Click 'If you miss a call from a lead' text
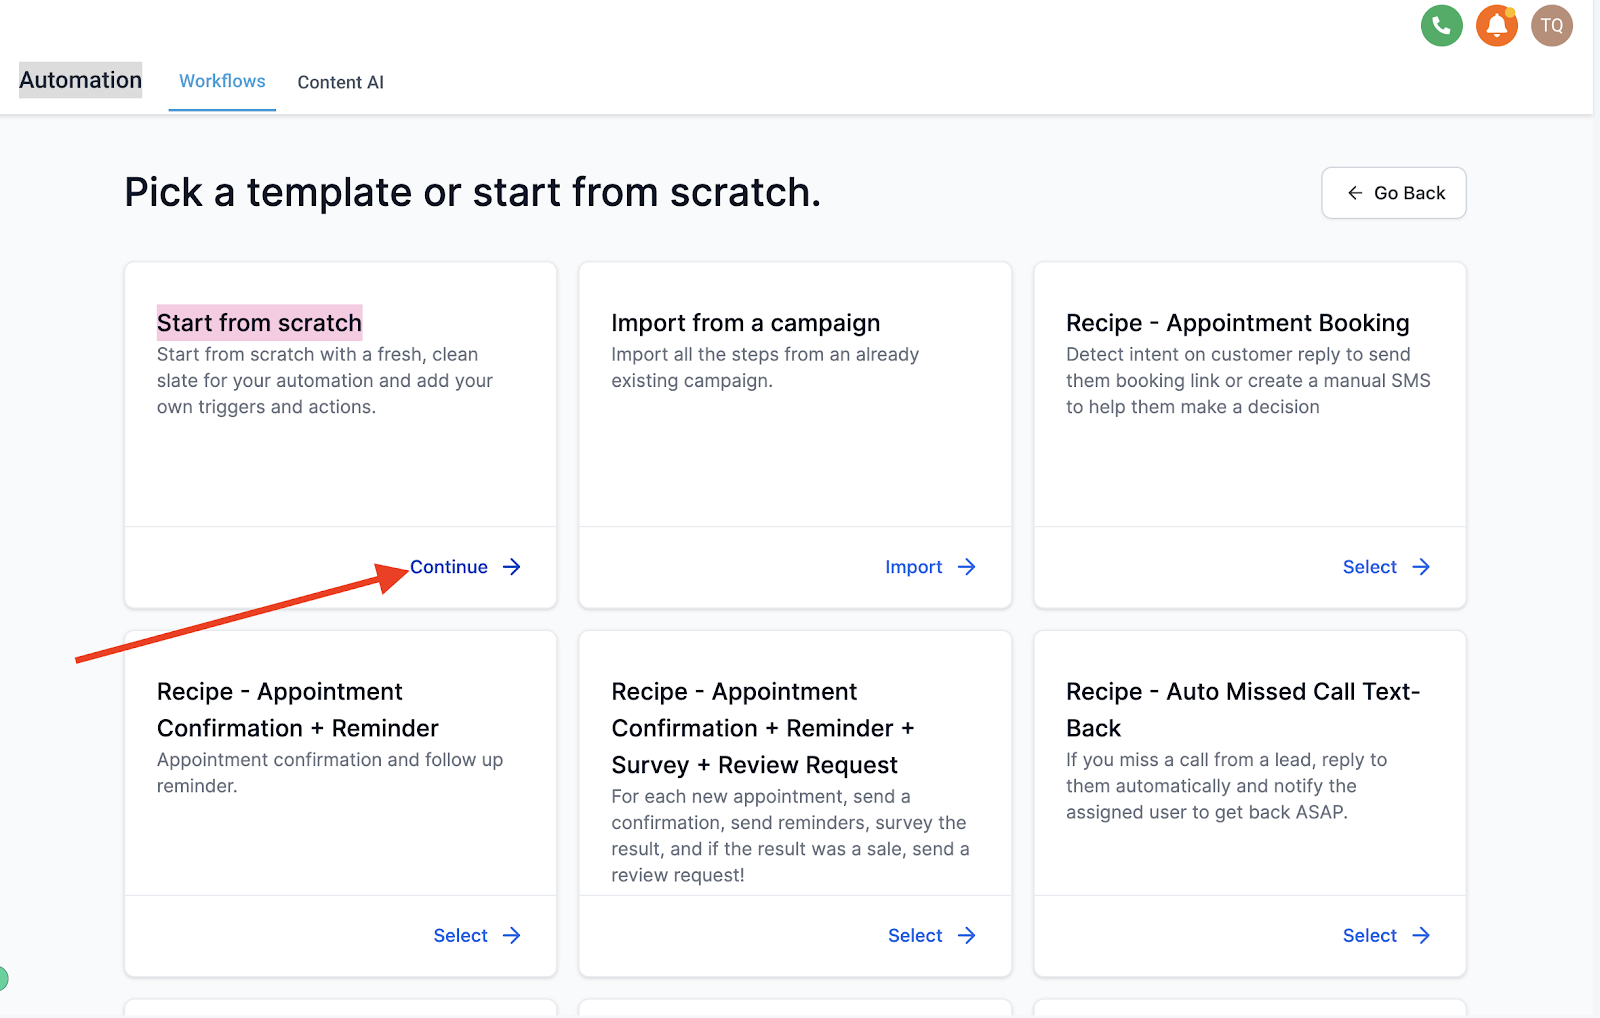This screenshot has width=1600, height=1018. [1226, 786]
